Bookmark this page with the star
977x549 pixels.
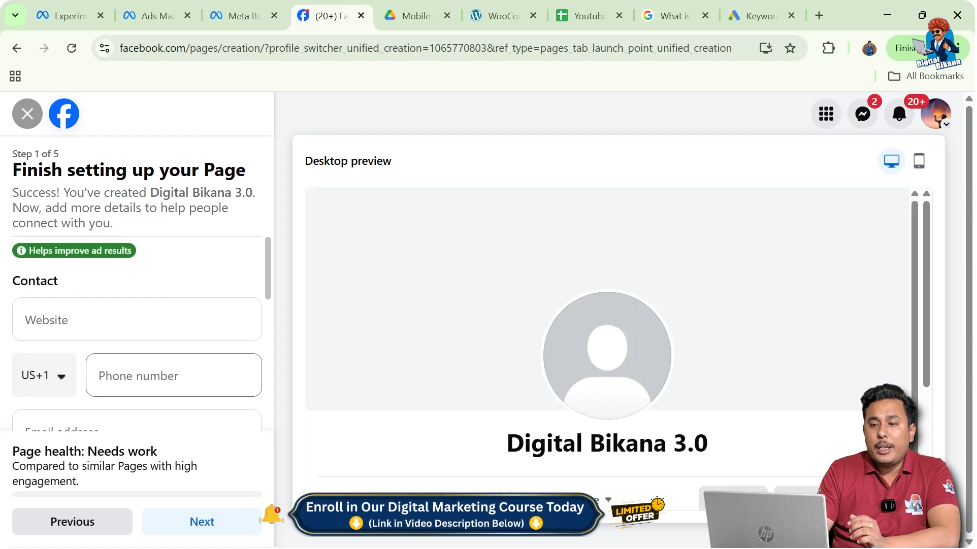[x=790, y=48]
